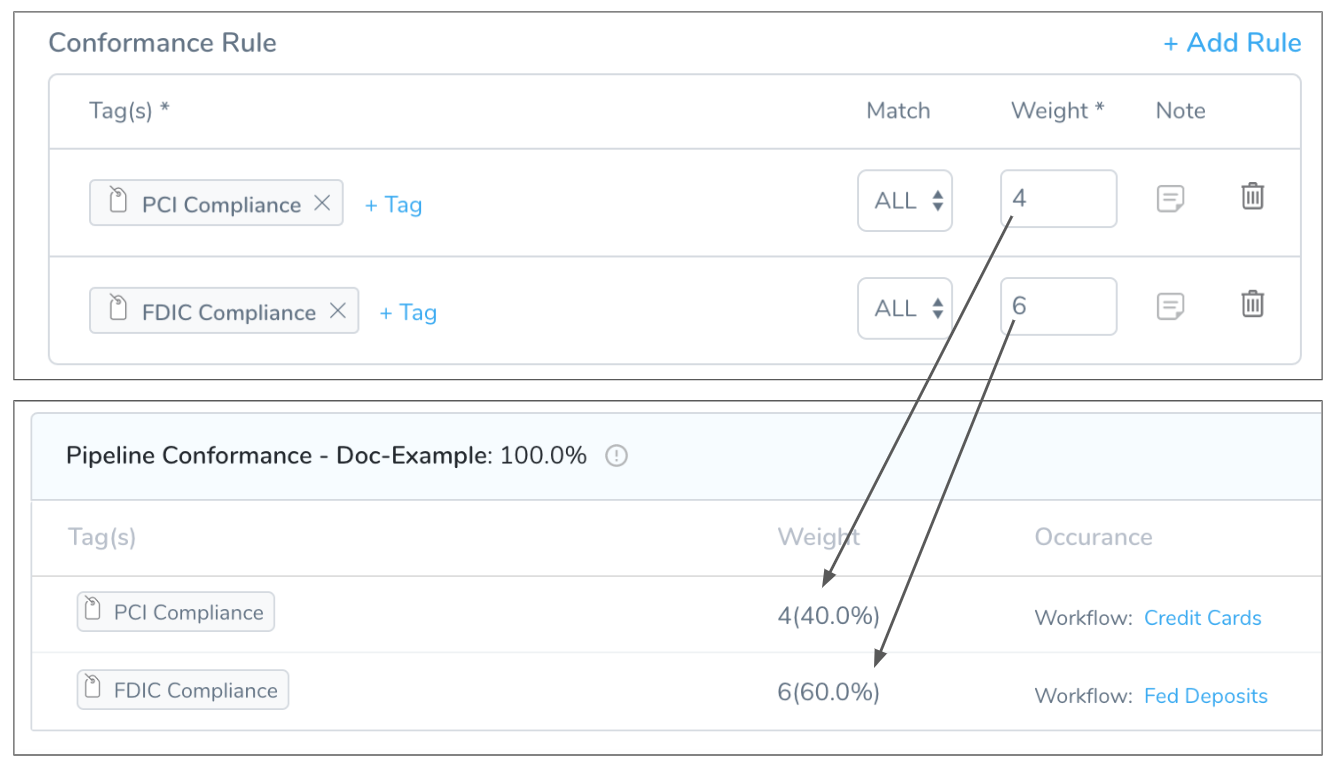Focus weight field containing 4
Image resolution: width=1334 pixels, height=774 pixels.
point(1059,199)
